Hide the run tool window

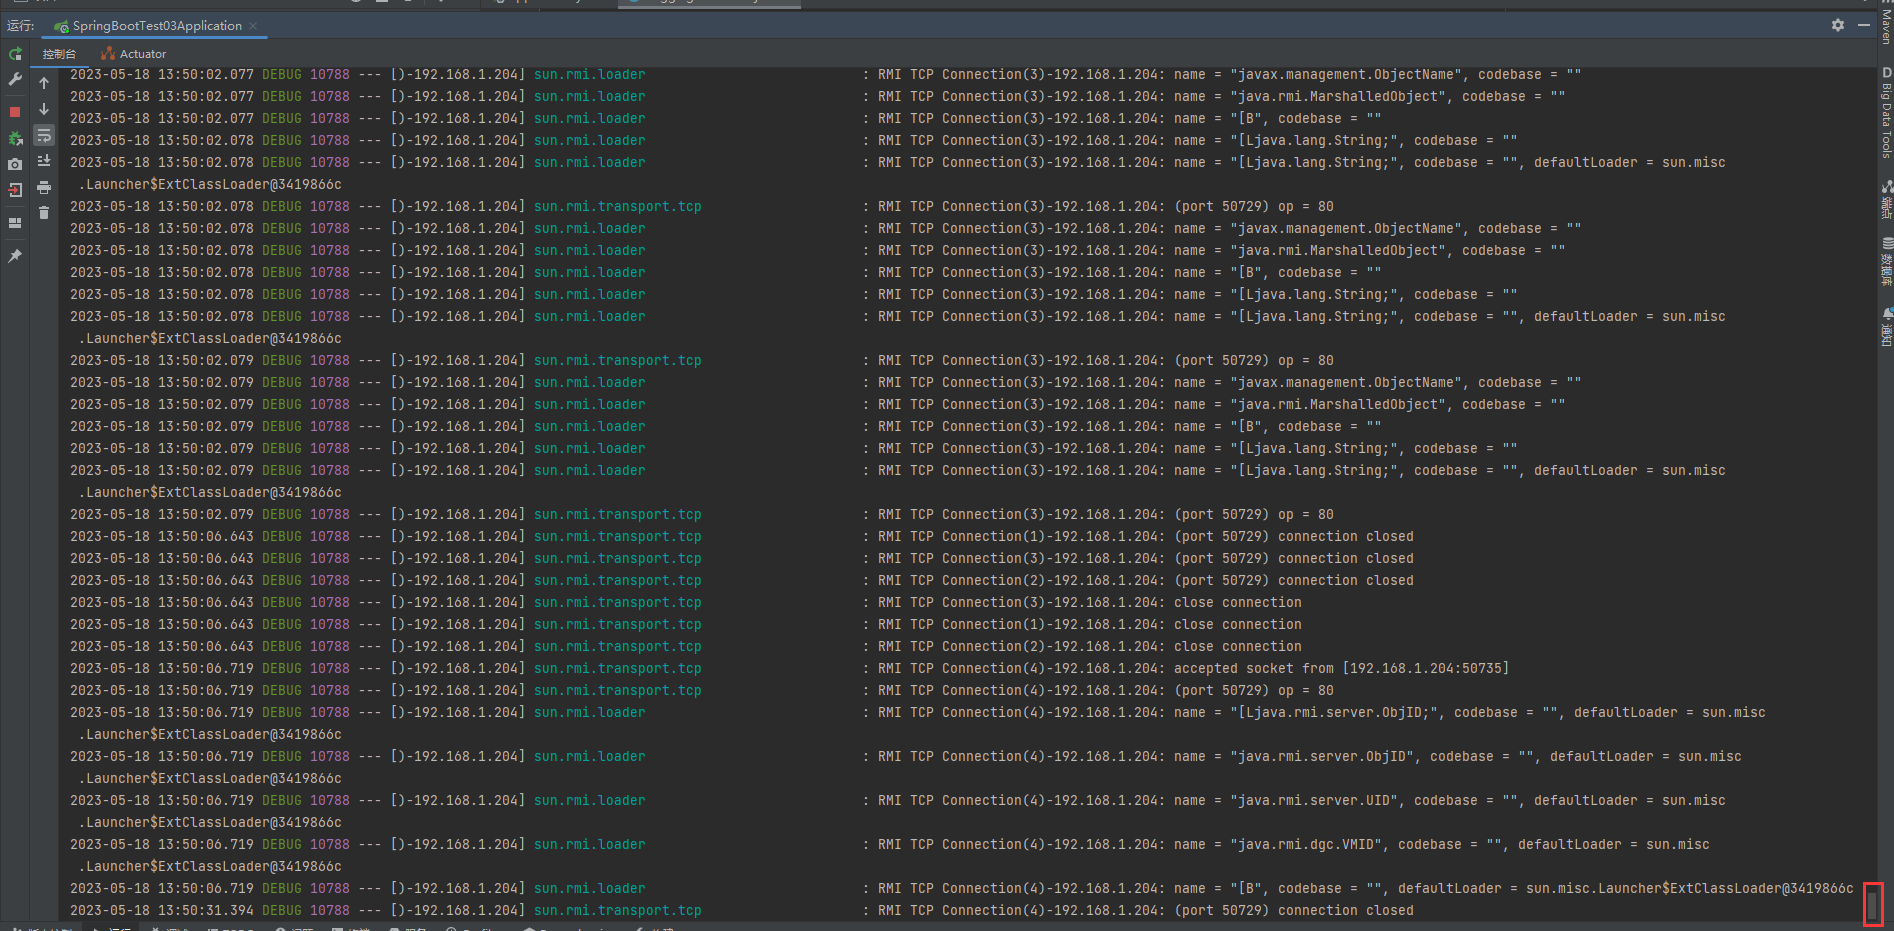[x=1864, y=25]
